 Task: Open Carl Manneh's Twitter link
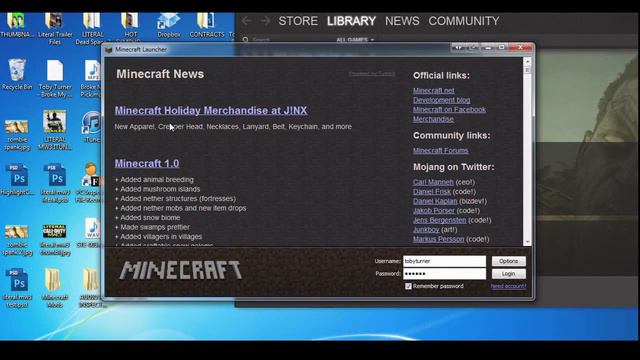(433, 182)
